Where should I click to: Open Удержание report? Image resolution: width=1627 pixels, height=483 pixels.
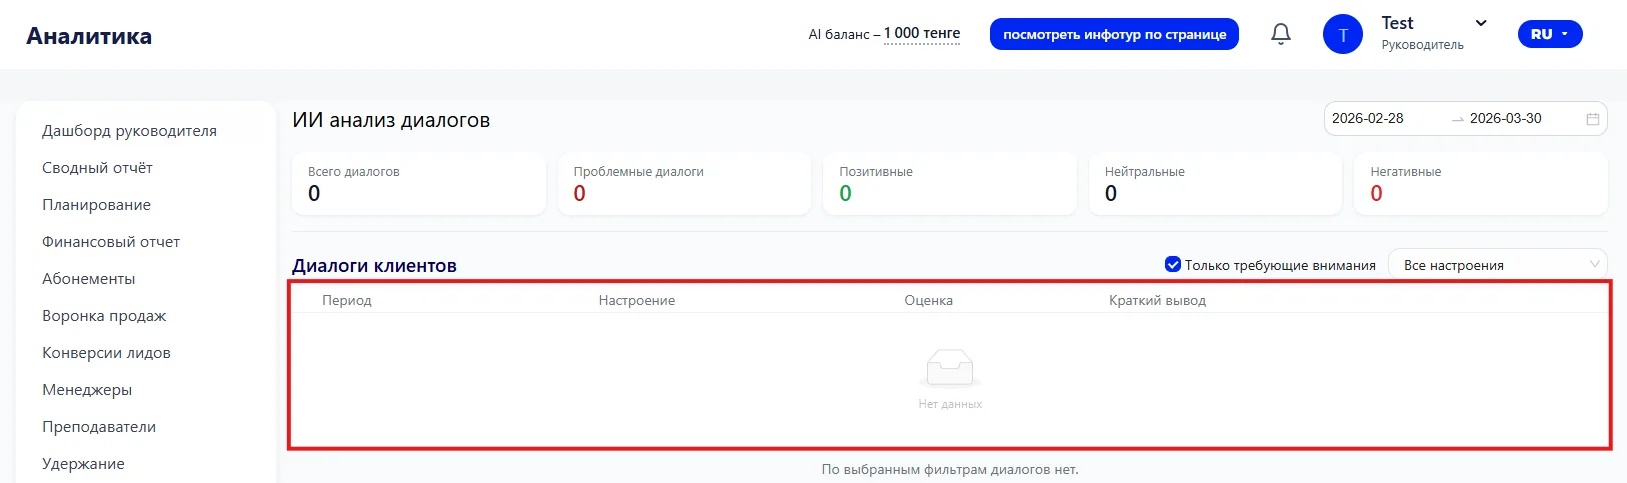[x=83, y=464]
